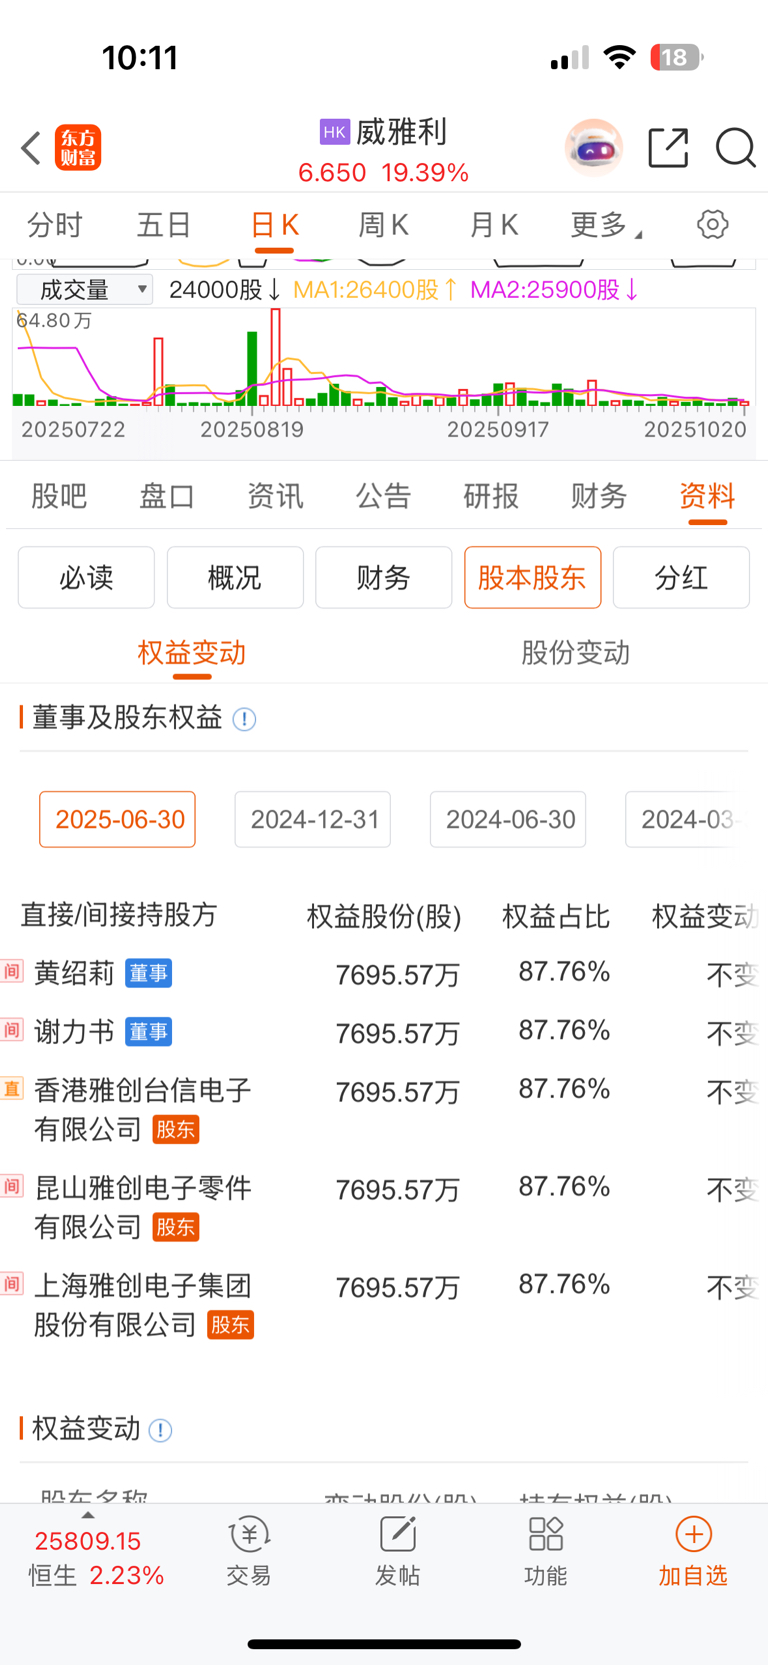Tap the tallest red volume bar
769x1665 pixels.
[276, 357]
